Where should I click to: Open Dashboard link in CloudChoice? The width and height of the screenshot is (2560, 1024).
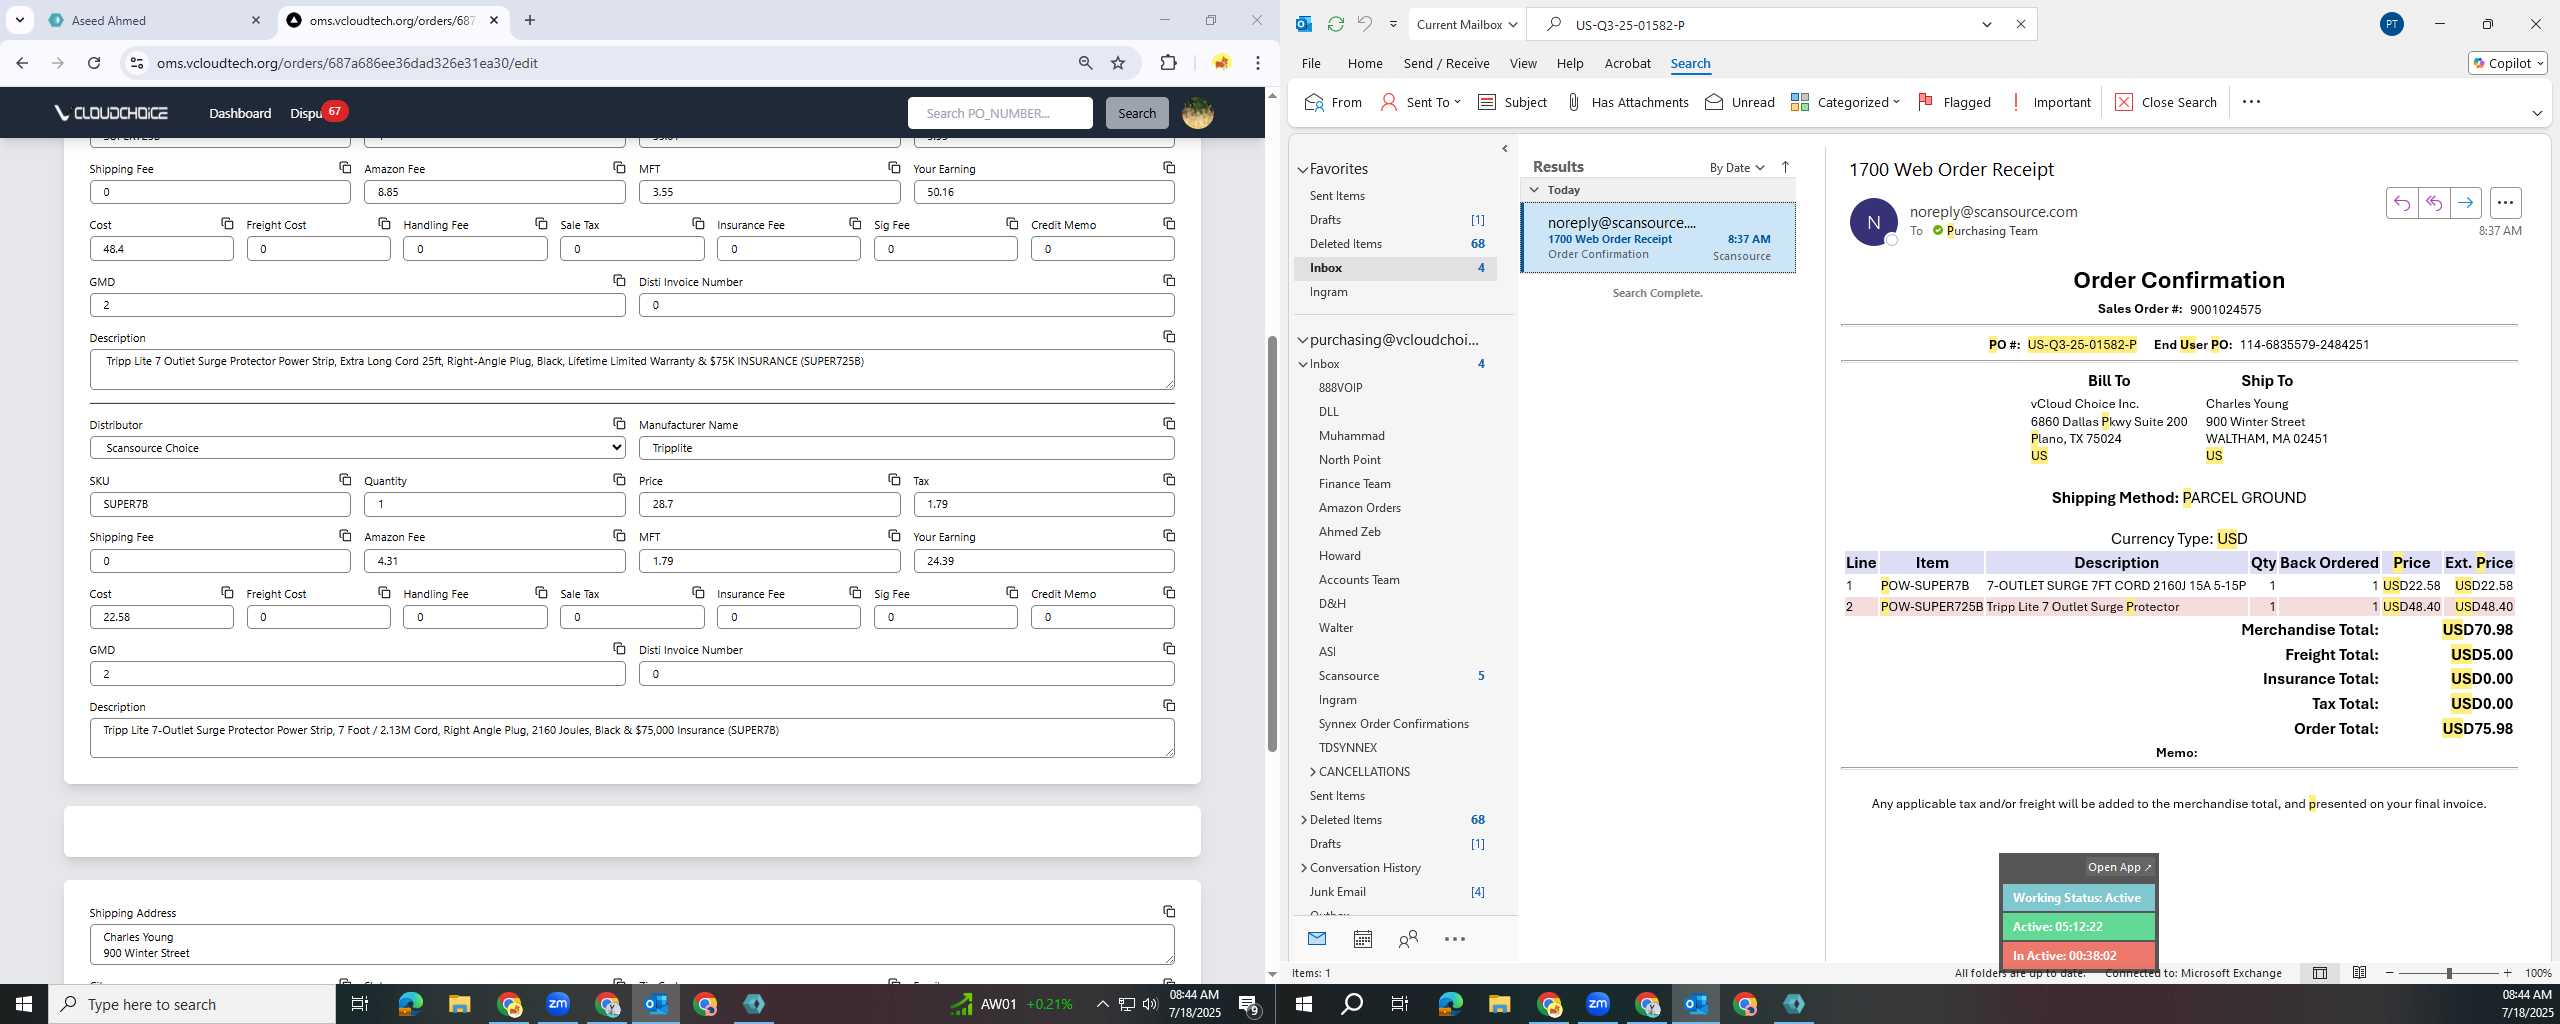(x=240, y=113)
